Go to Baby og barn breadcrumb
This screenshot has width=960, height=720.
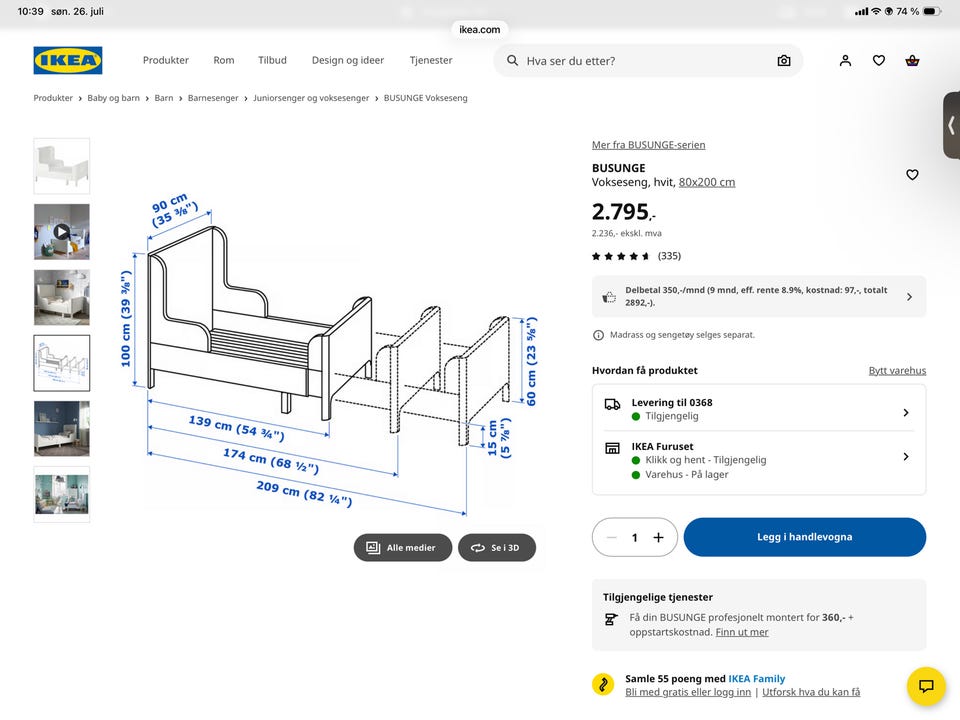click(x=113, y=98)
